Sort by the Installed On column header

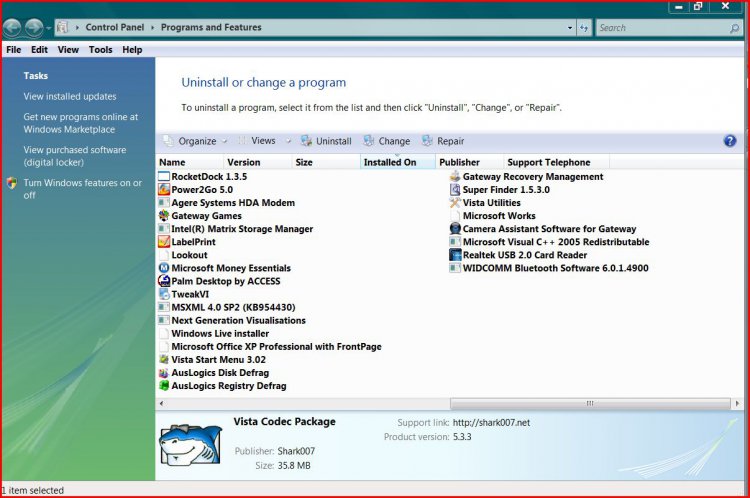[397, 162]
